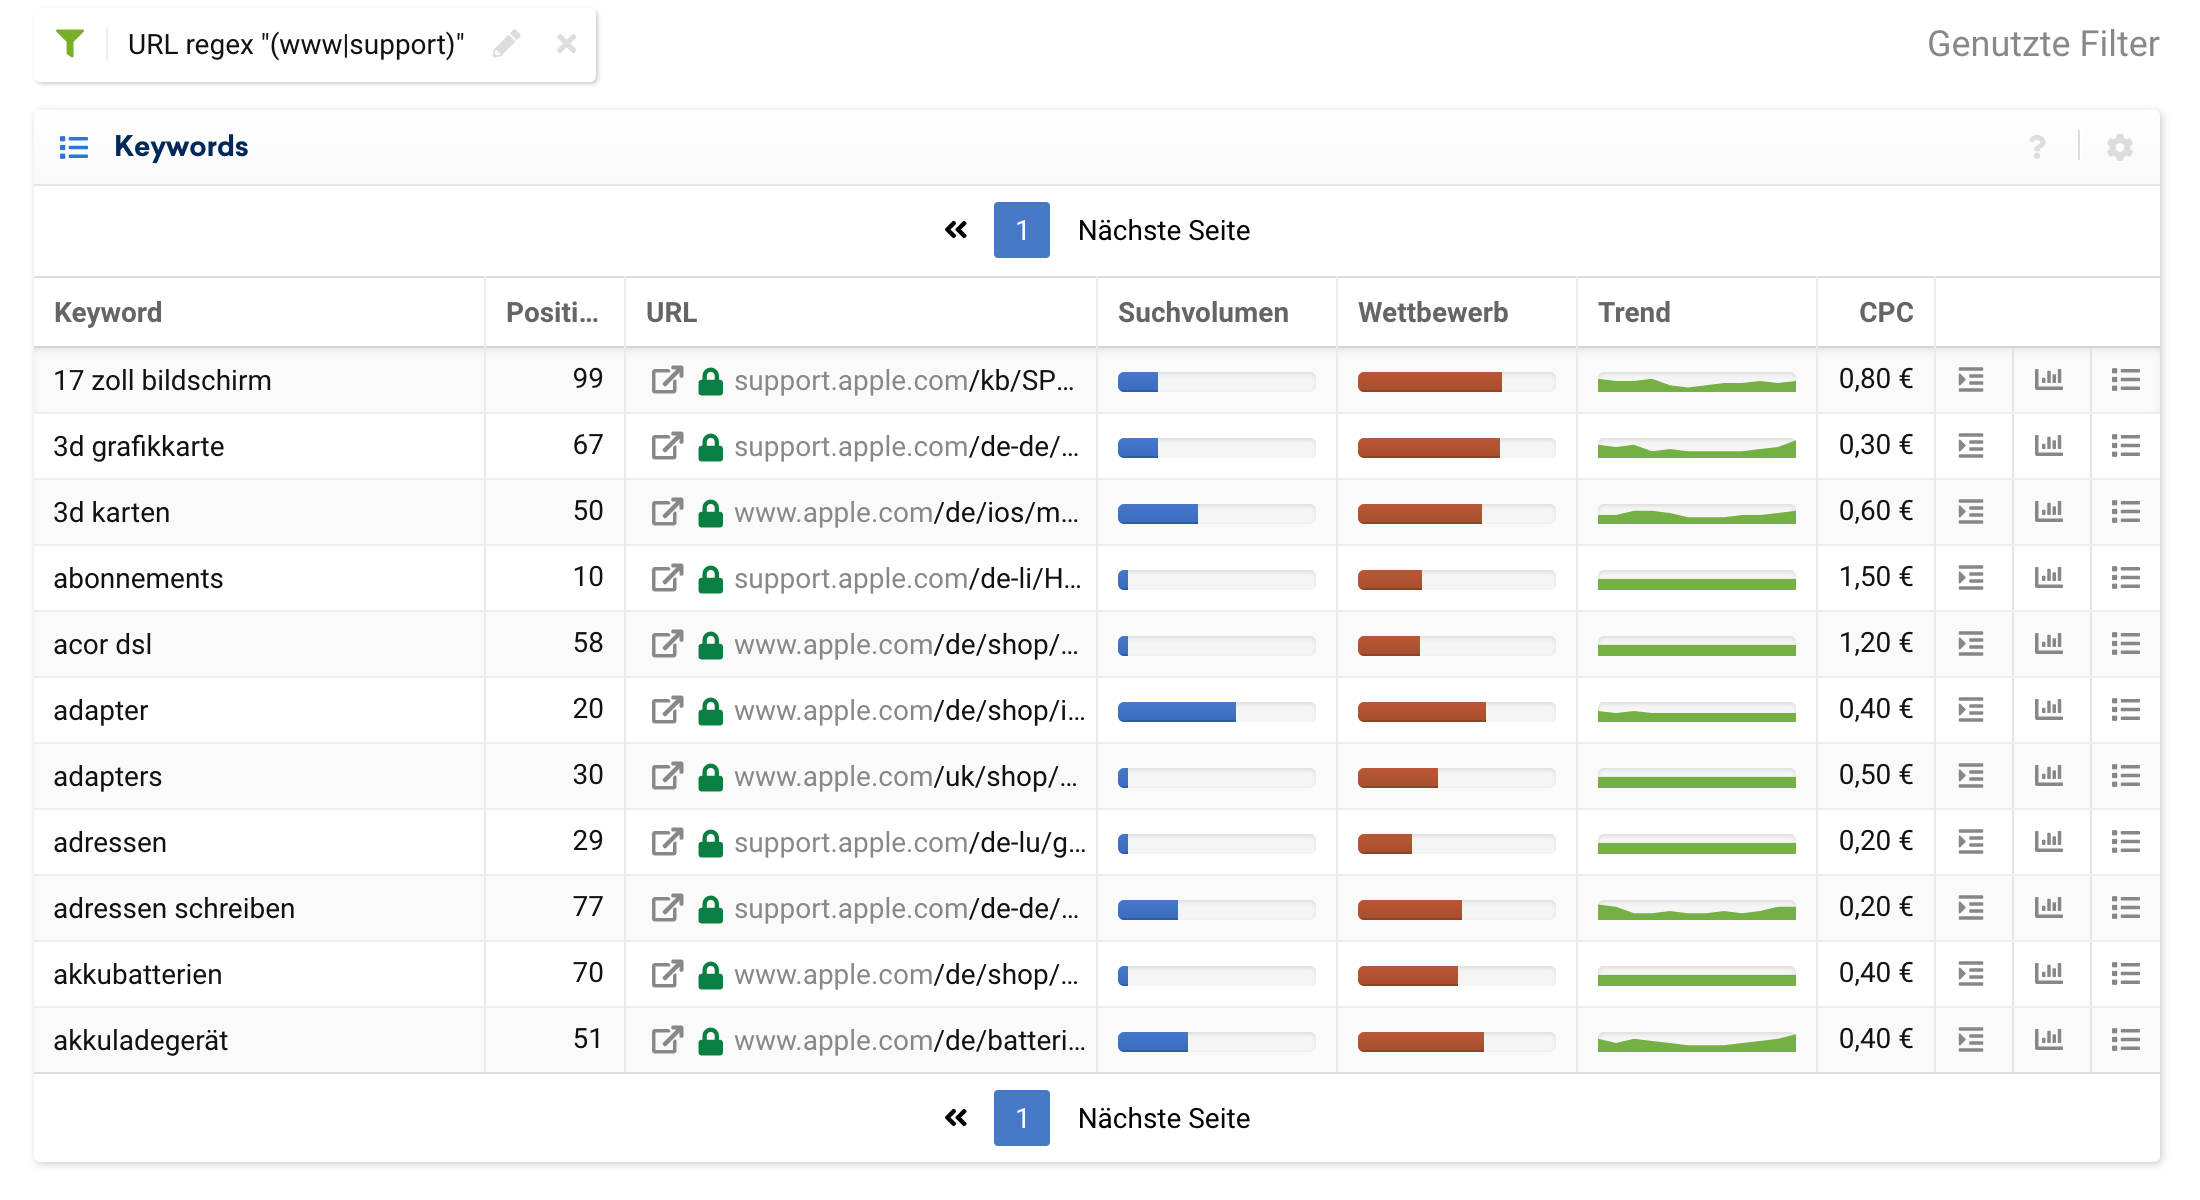Click the 17 zoll bildschirm support.apple.com URL
The width and height of the screenshot is (2200, 1200).
(x=904, y=380)
